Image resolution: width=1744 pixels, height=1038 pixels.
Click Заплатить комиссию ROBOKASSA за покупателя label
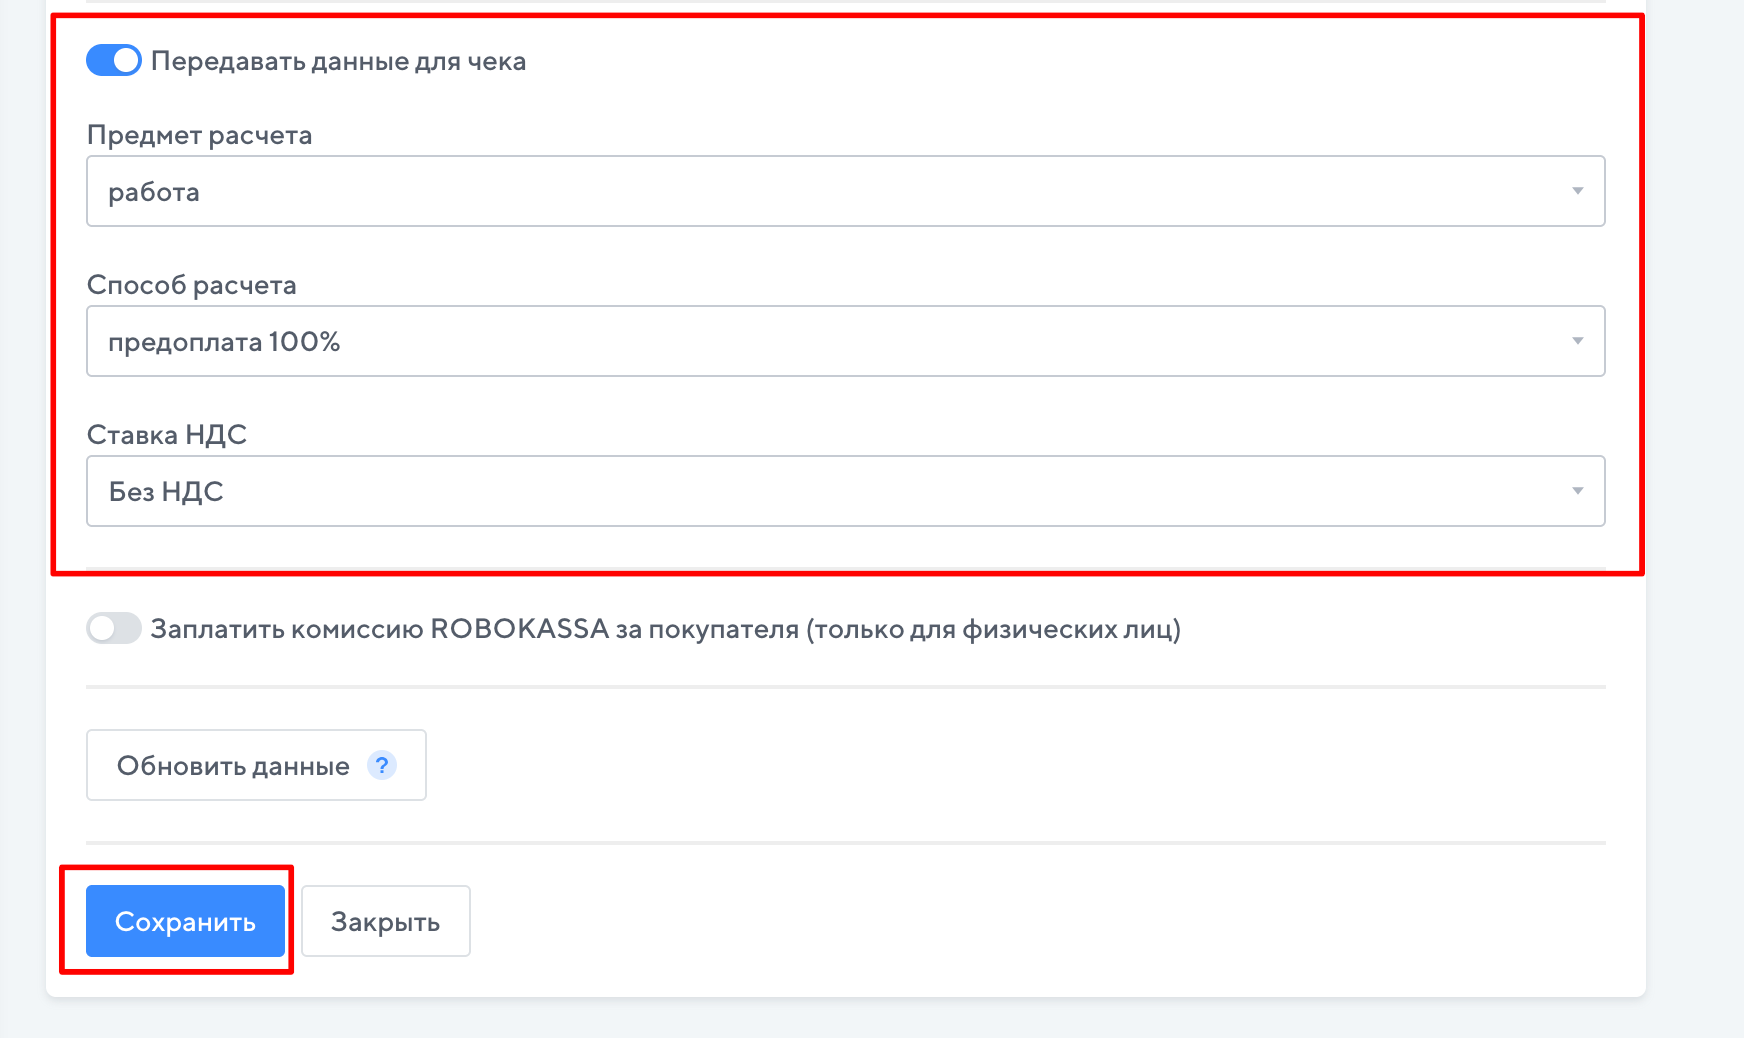pos(665,630)
